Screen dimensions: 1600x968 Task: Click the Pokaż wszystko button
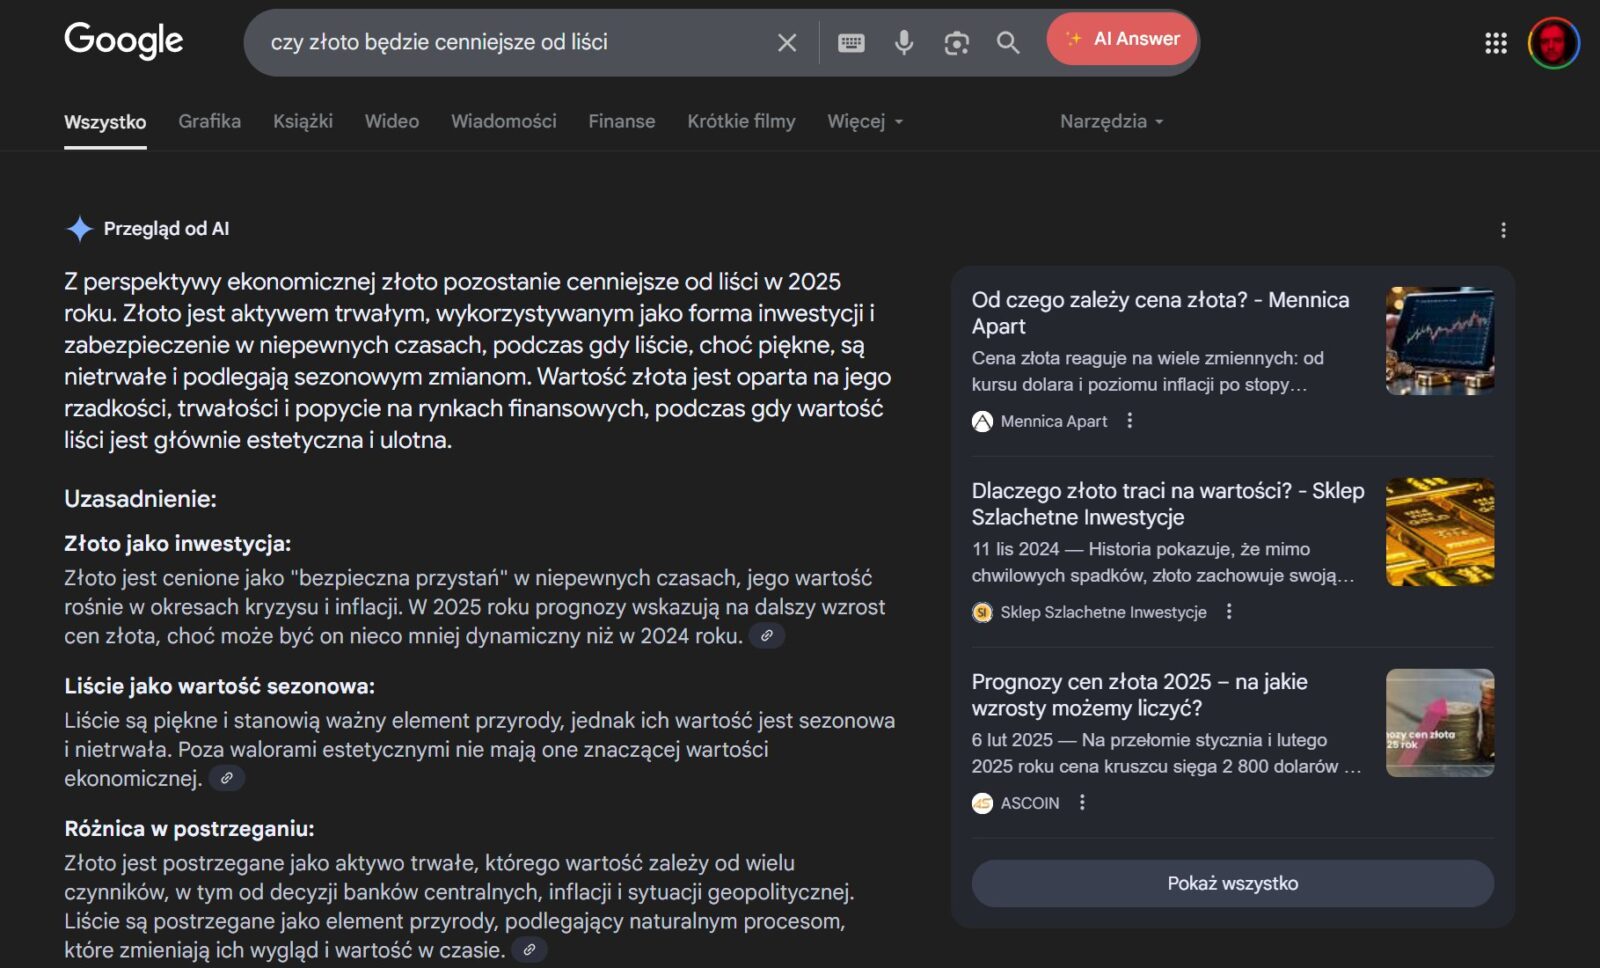pyautogui.click(x=1232, y=883)
